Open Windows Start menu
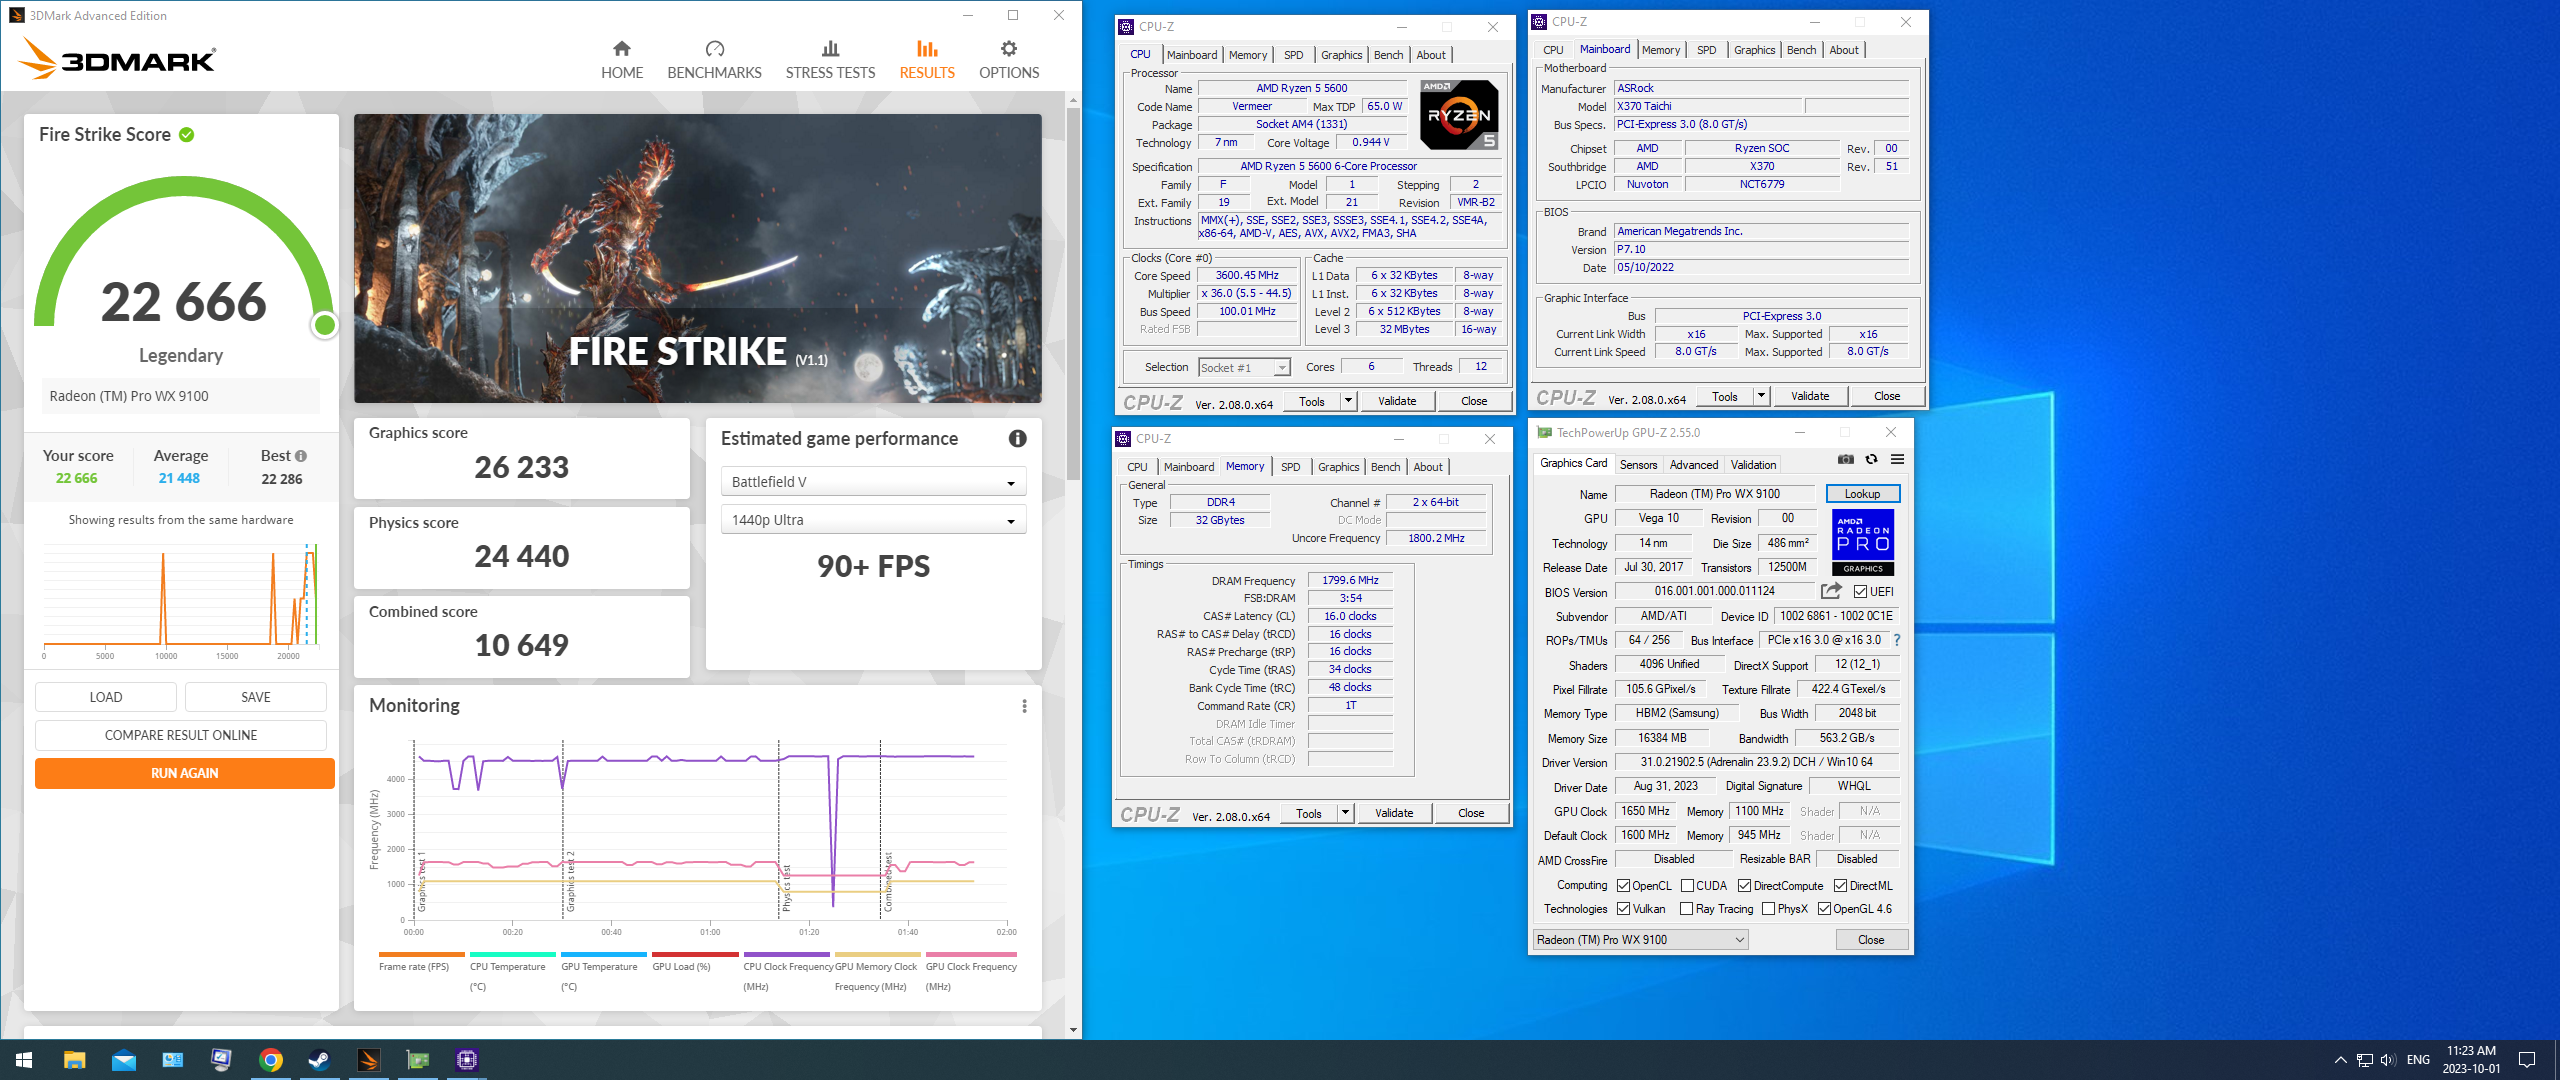 click(x=24, y=1060)
